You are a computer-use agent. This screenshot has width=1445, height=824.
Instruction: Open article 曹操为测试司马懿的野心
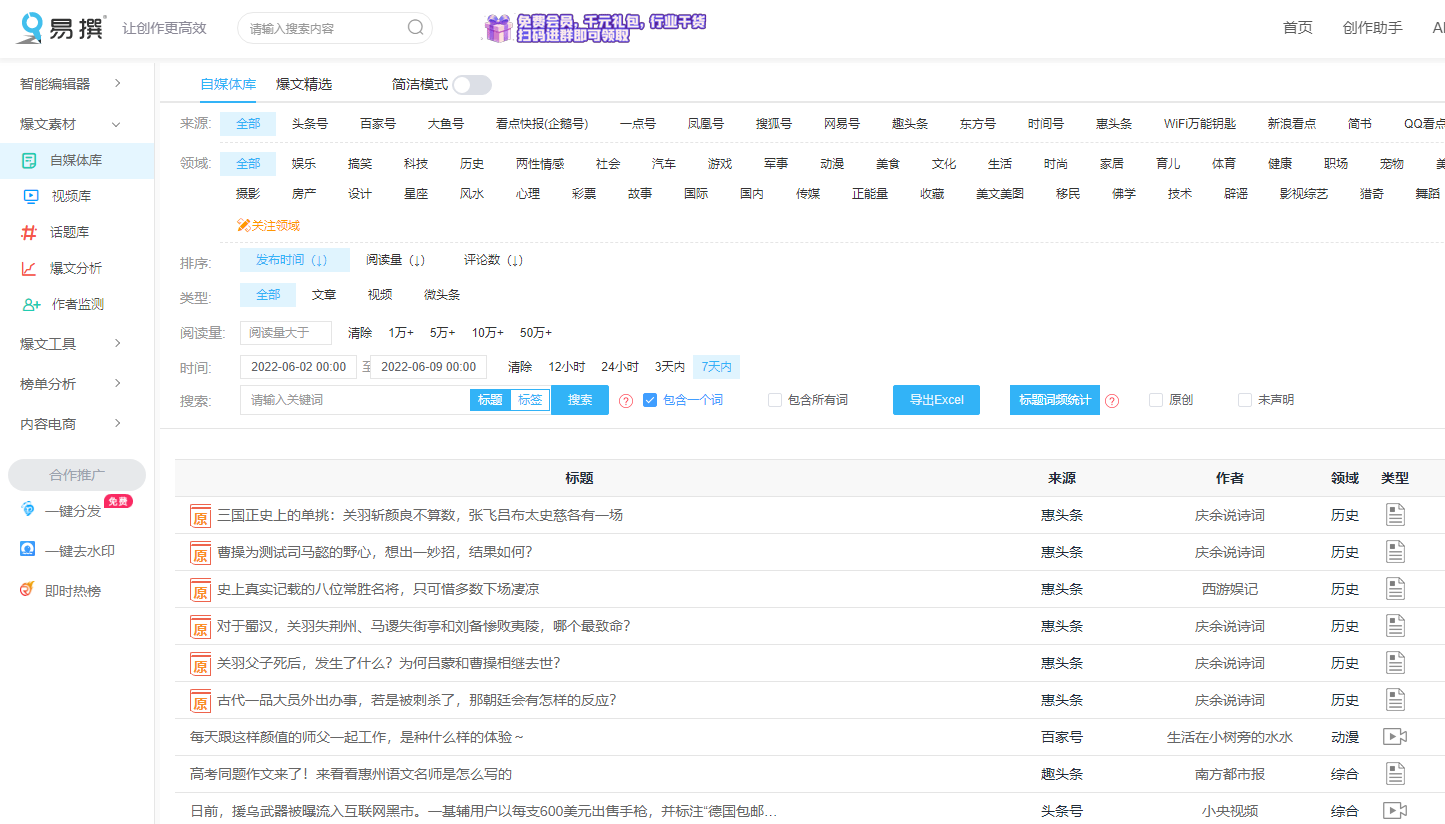[375, 552]
